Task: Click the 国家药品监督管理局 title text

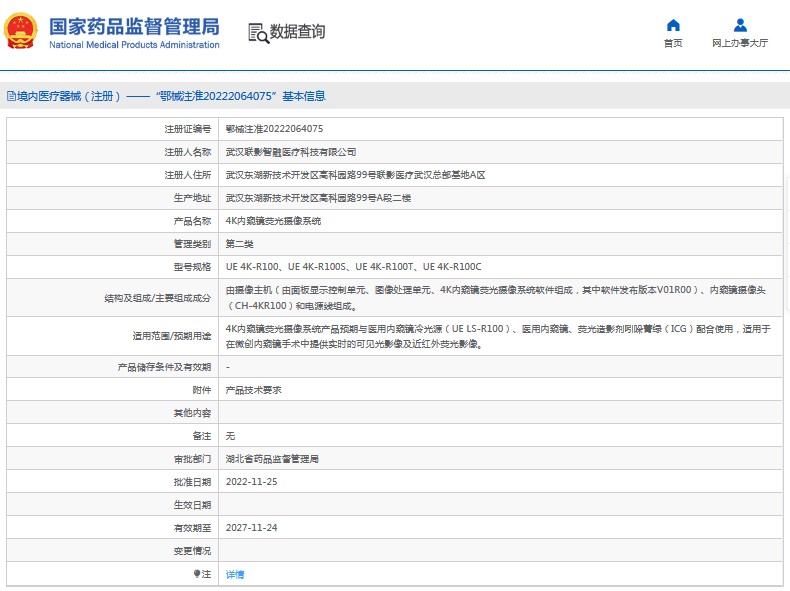Action: pos(134,25)
